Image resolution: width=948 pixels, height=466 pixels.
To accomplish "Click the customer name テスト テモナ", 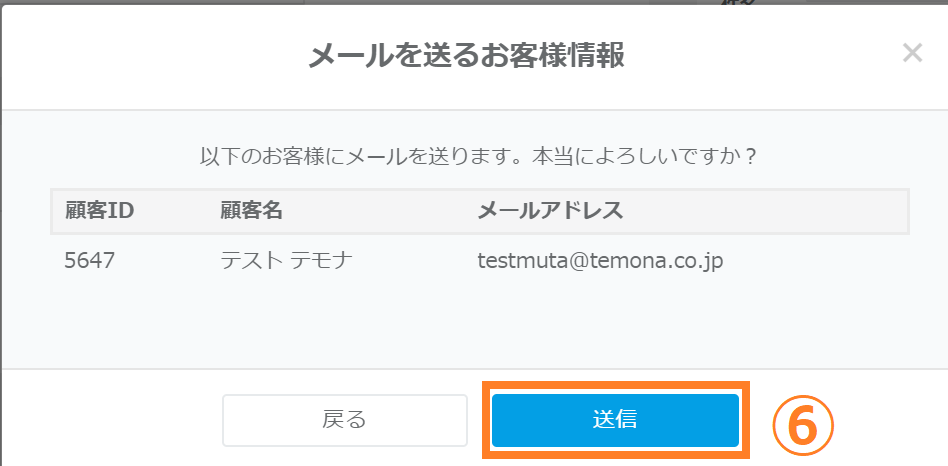I will point(286,262).
